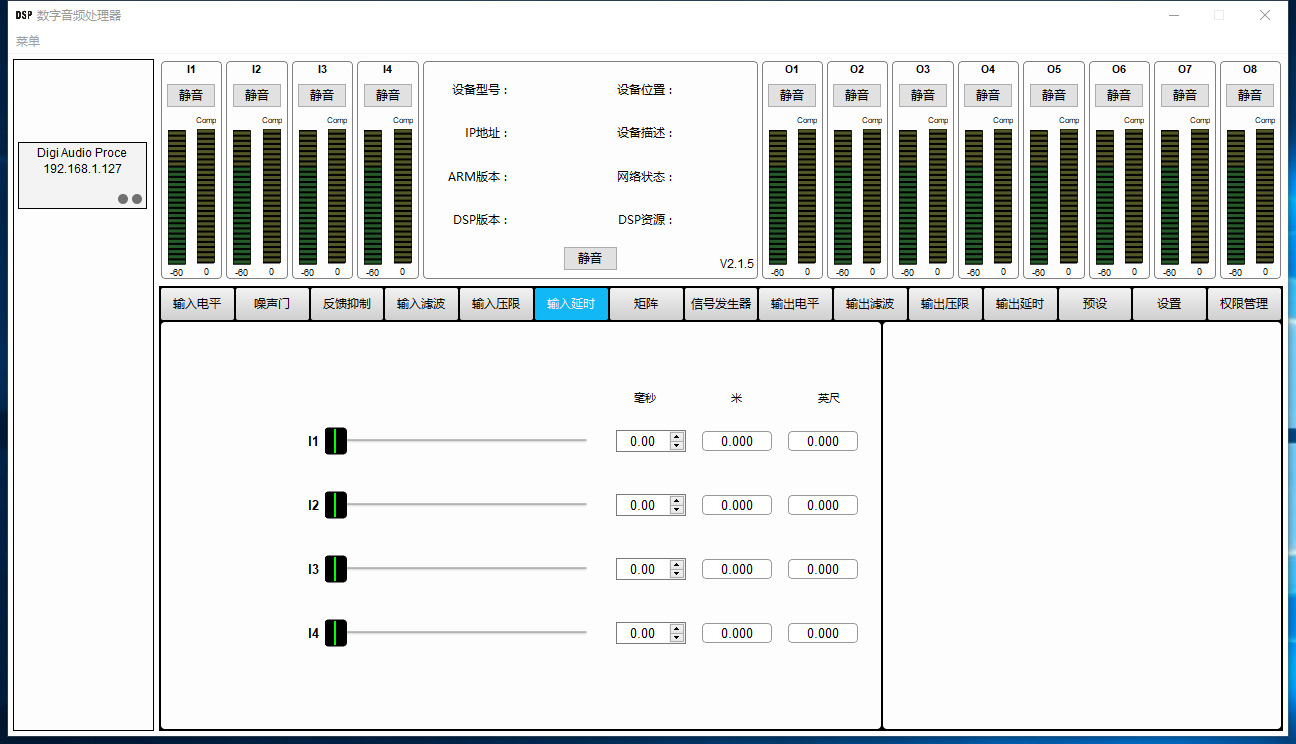Open the 噪声门 tab
The width and height of the screenshot is (1296, 744).
coord(272,304)
